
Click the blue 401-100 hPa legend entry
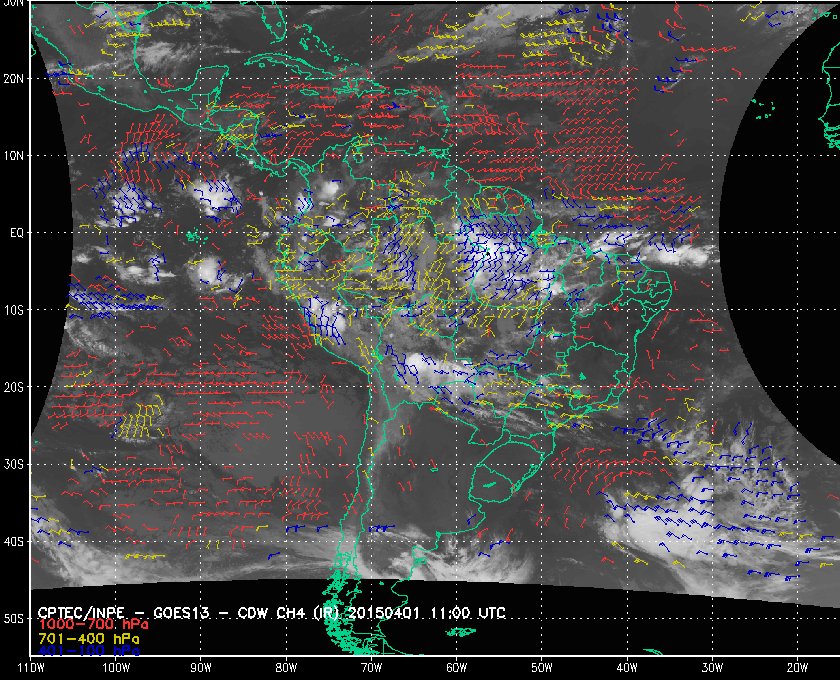pos(88,651)
